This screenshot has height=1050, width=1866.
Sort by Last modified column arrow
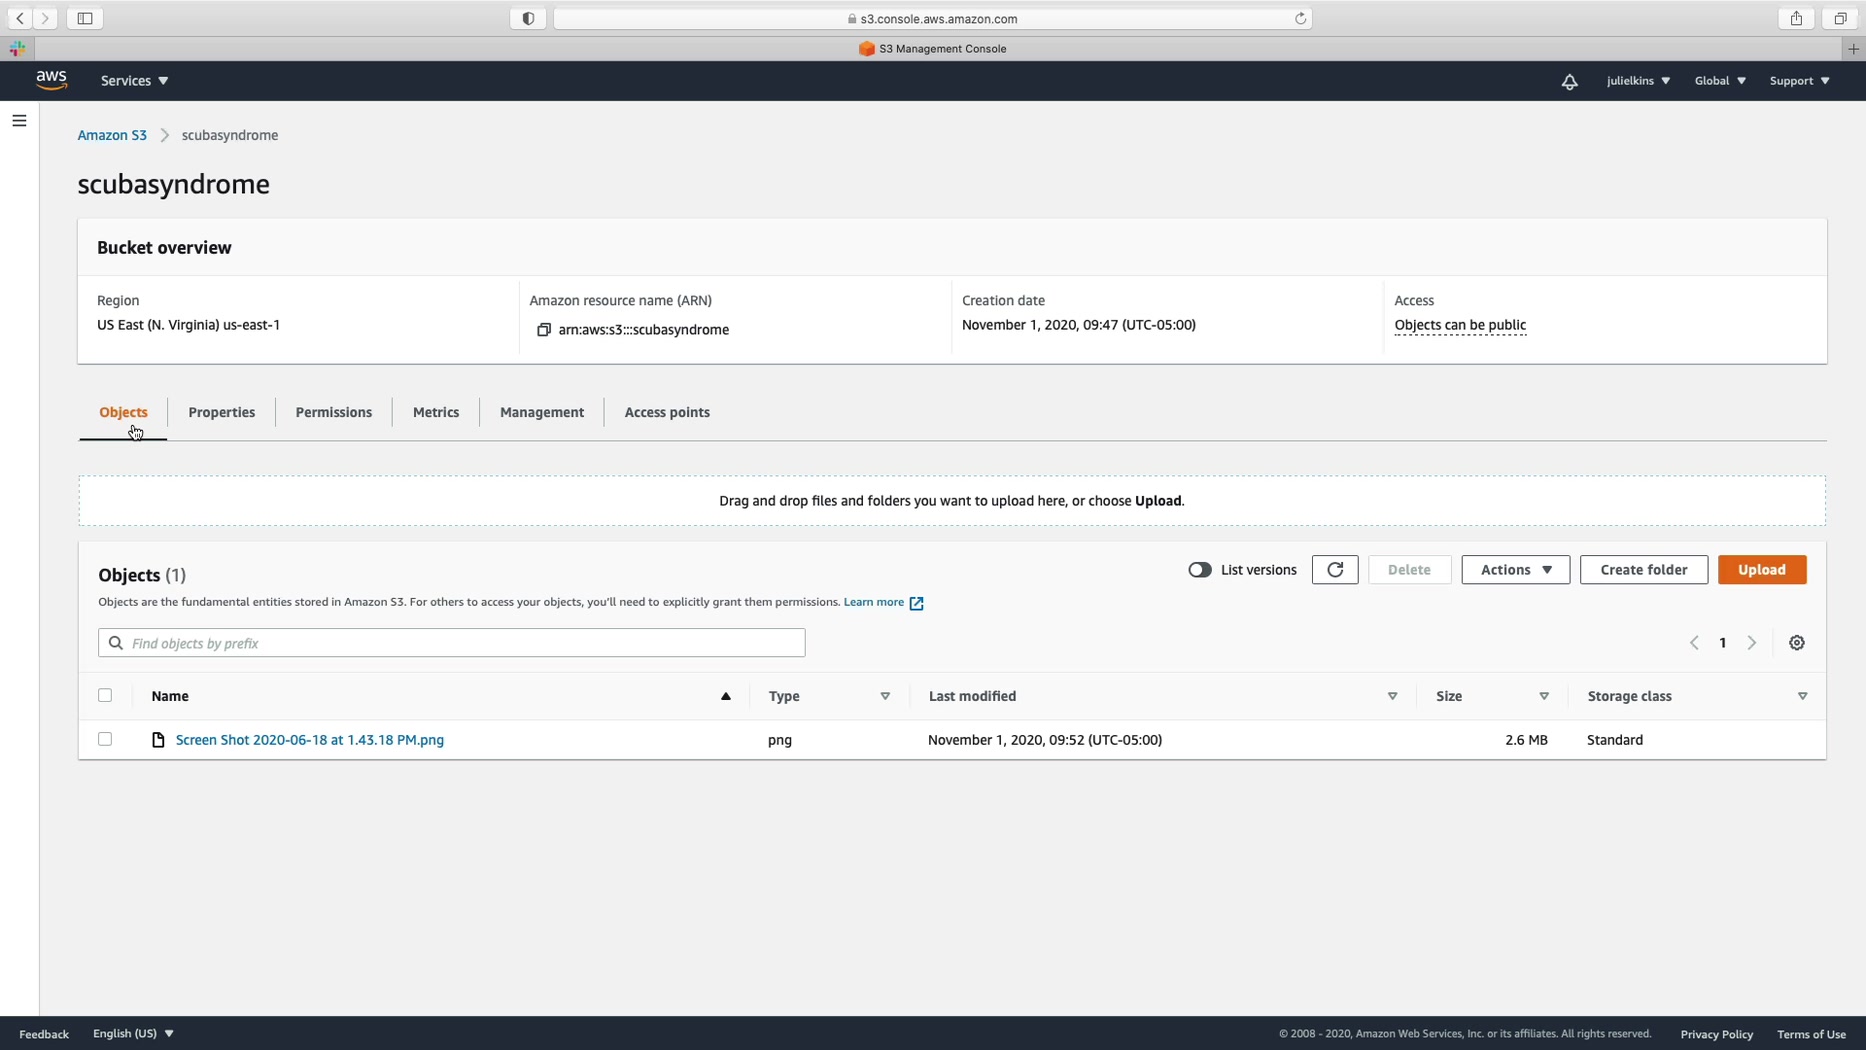coord(1392,696)
